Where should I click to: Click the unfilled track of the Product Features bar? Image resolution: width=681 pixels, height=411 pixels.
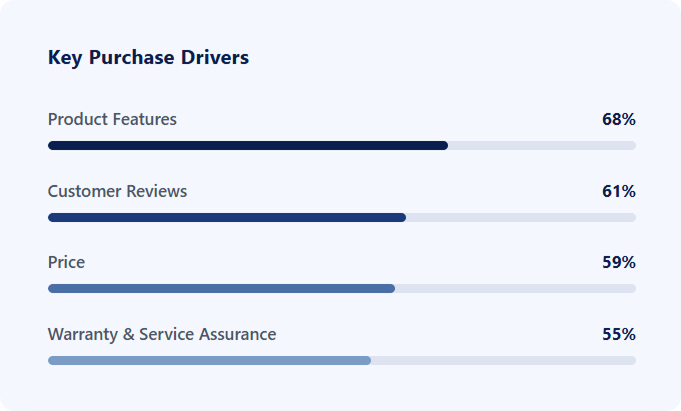click(541, 146)
